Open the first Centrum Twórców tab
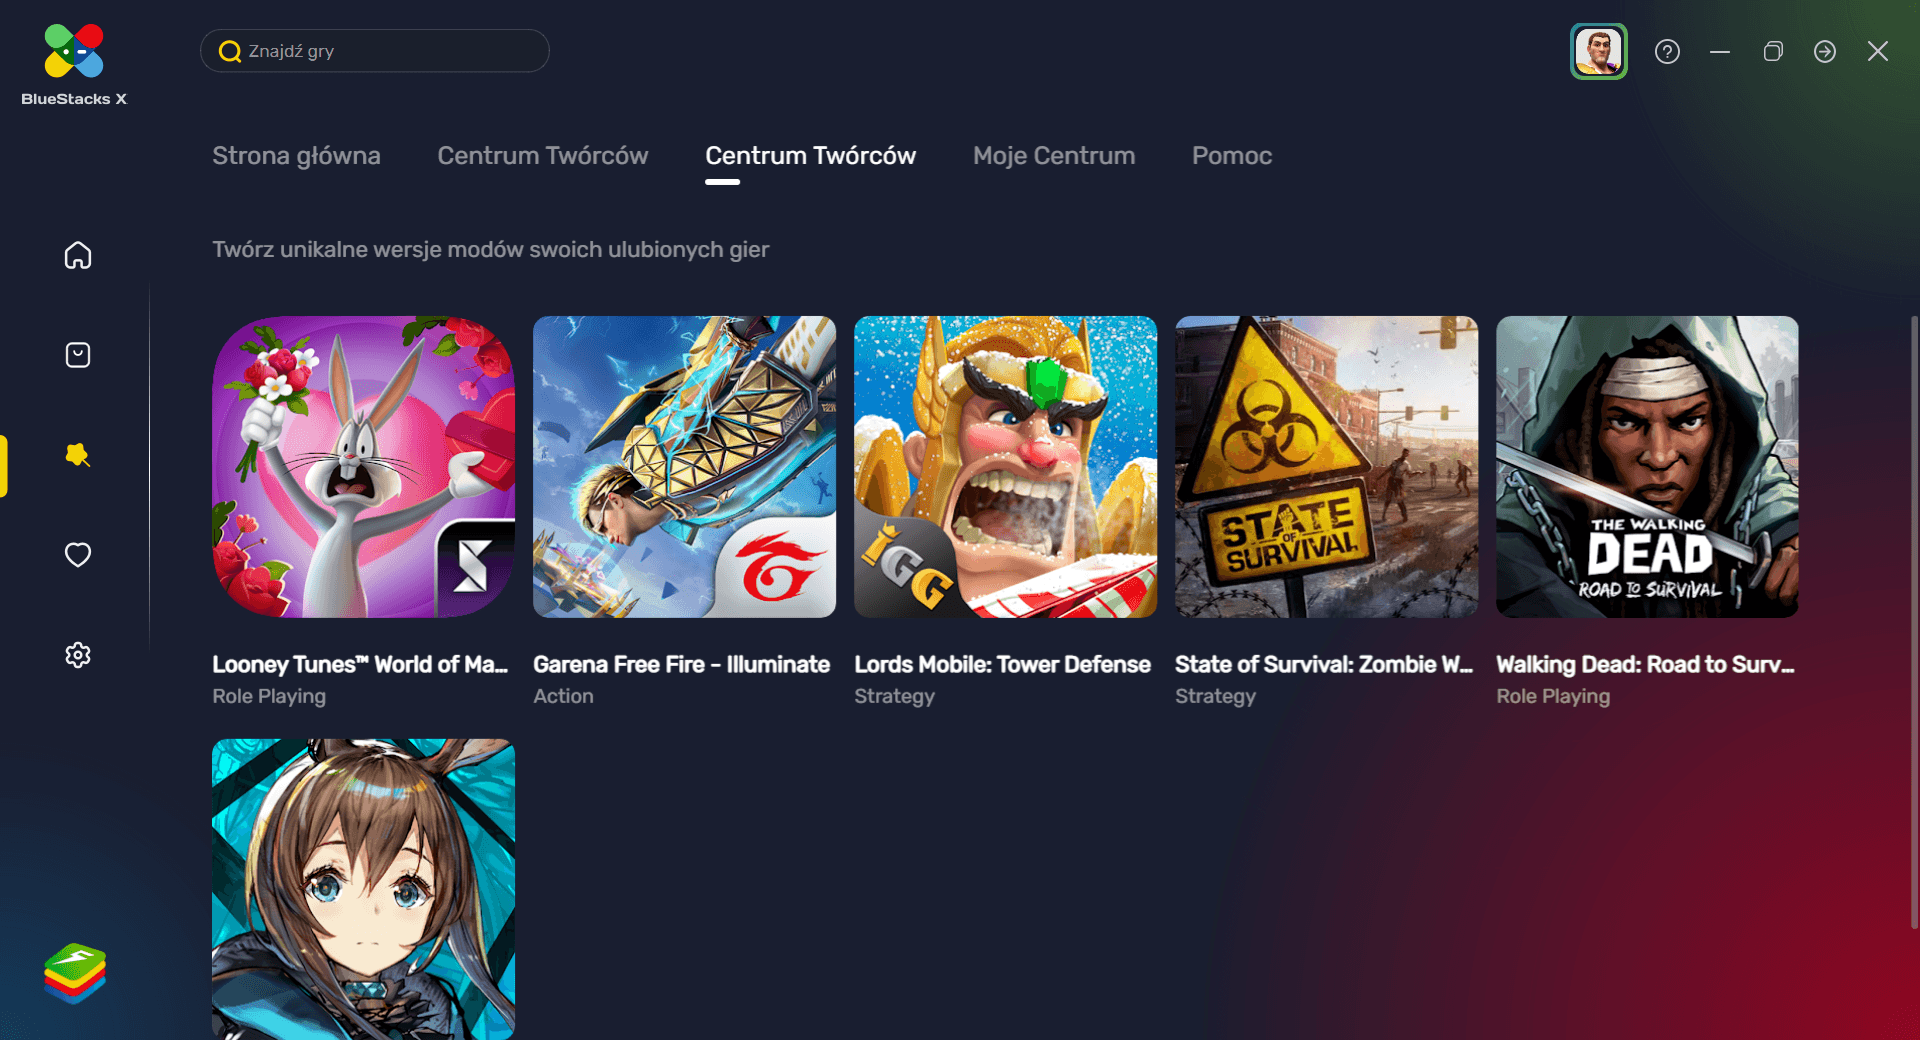 pos(543,156)
